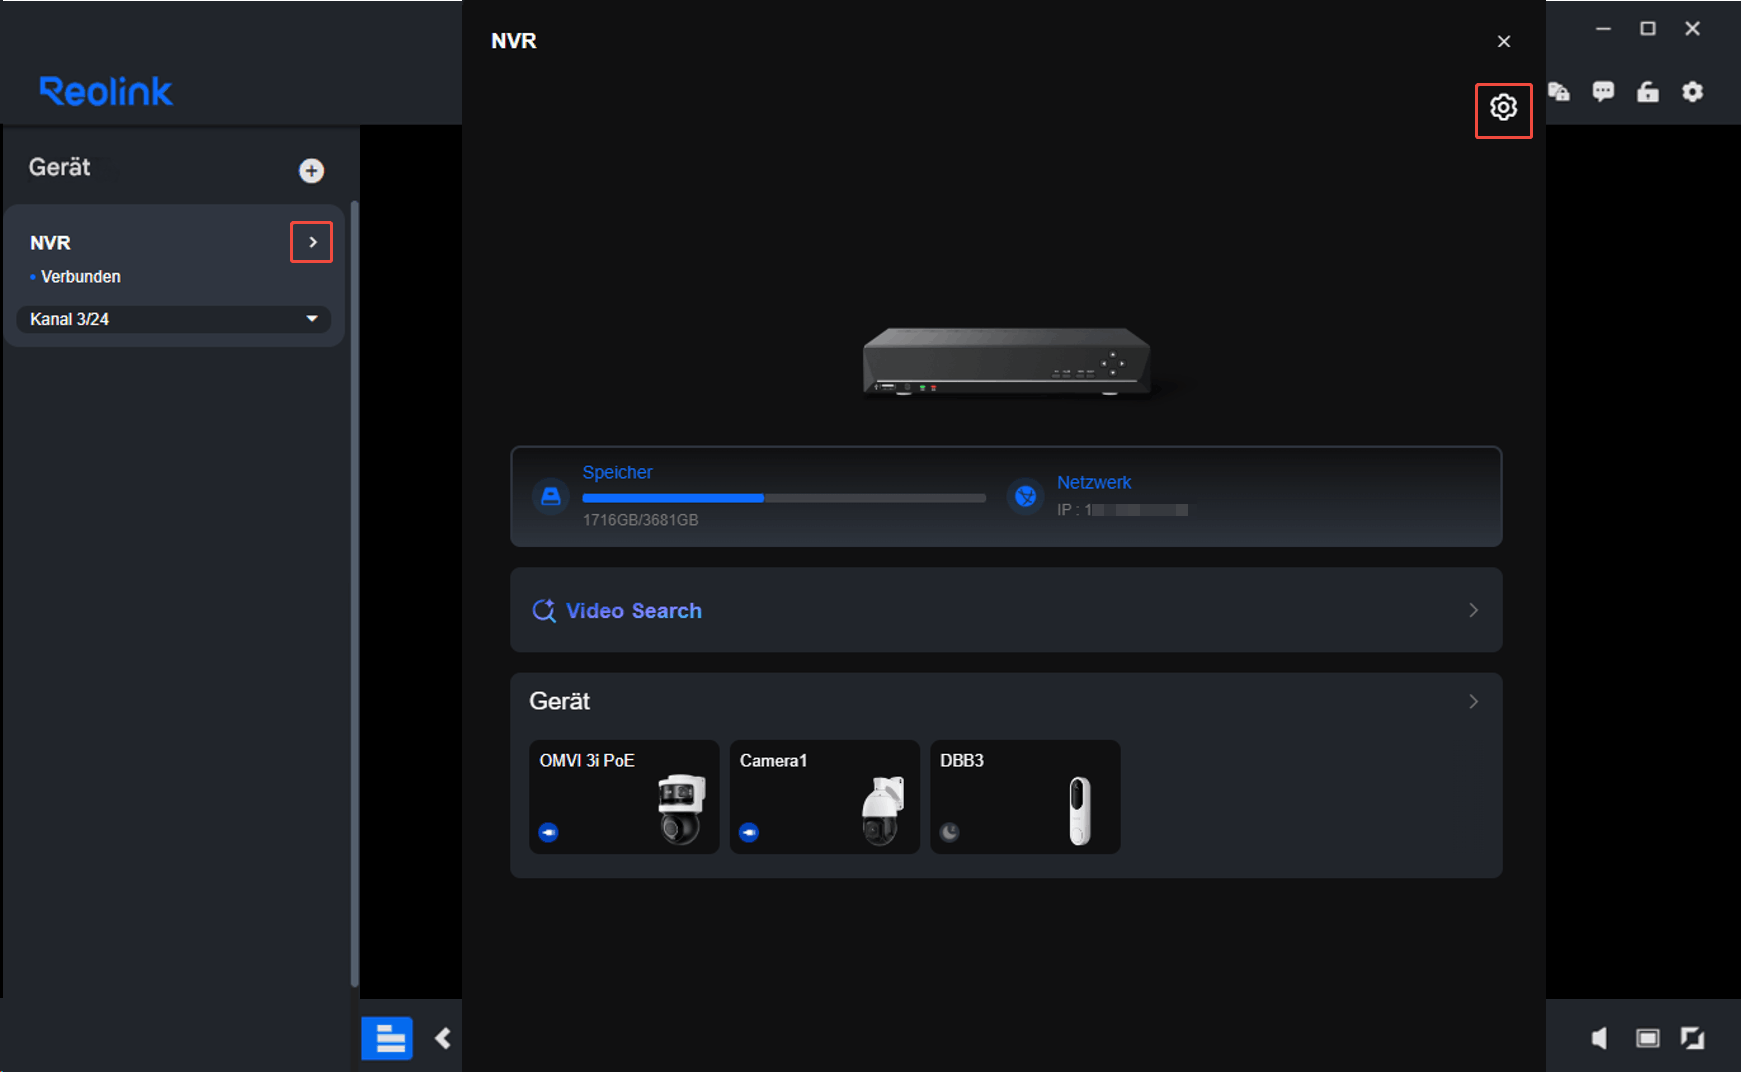Image resolution: width=1741 pixels, height=1072 pixels.
Task: Click the Speicher storage disk icon
Action: coord(550,496)
